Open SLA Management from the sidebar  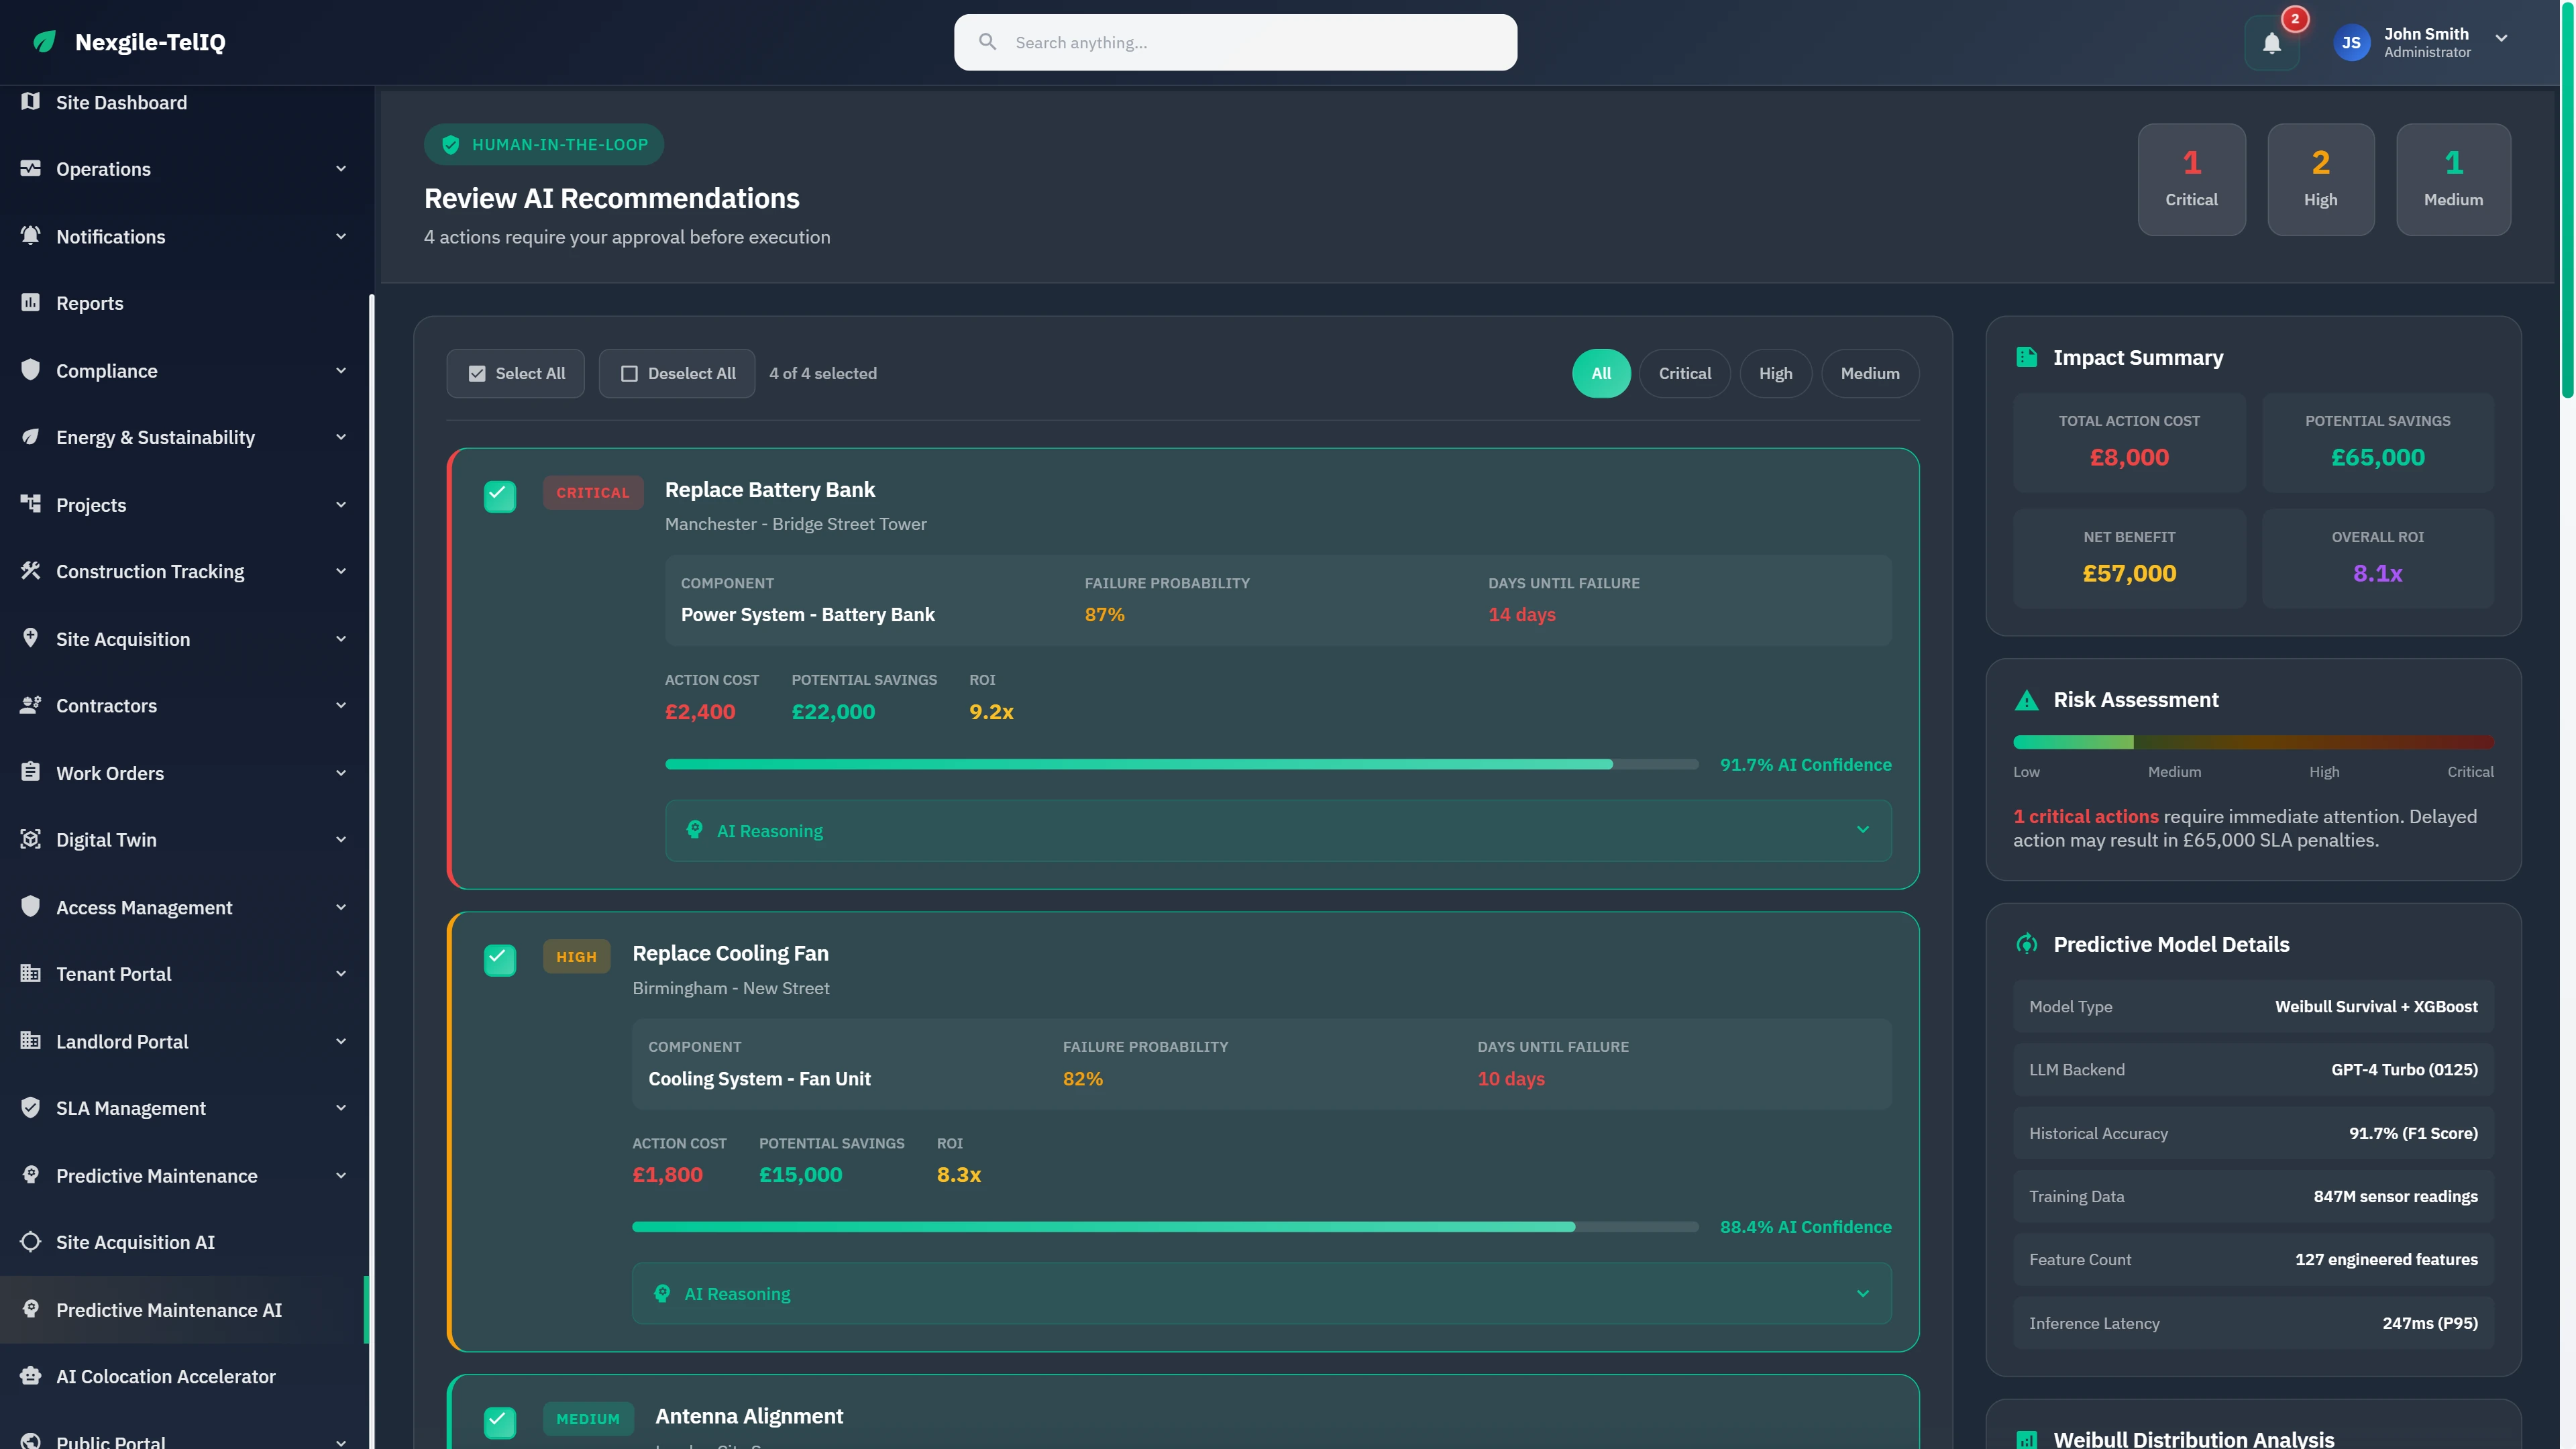[130, 1108]
